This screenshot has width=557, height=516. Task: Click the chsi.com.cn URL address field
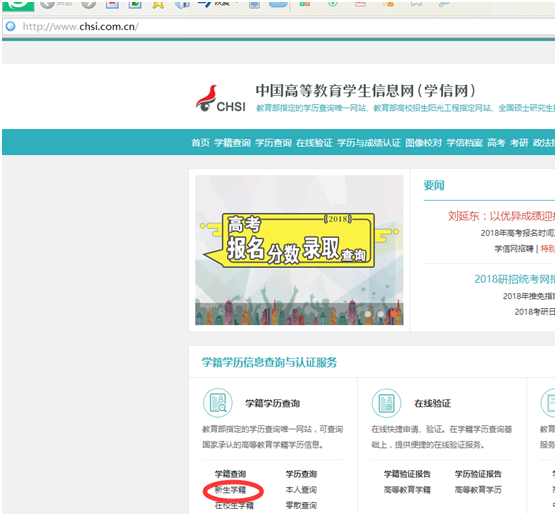pyautogui.click(x=279, y=27)
